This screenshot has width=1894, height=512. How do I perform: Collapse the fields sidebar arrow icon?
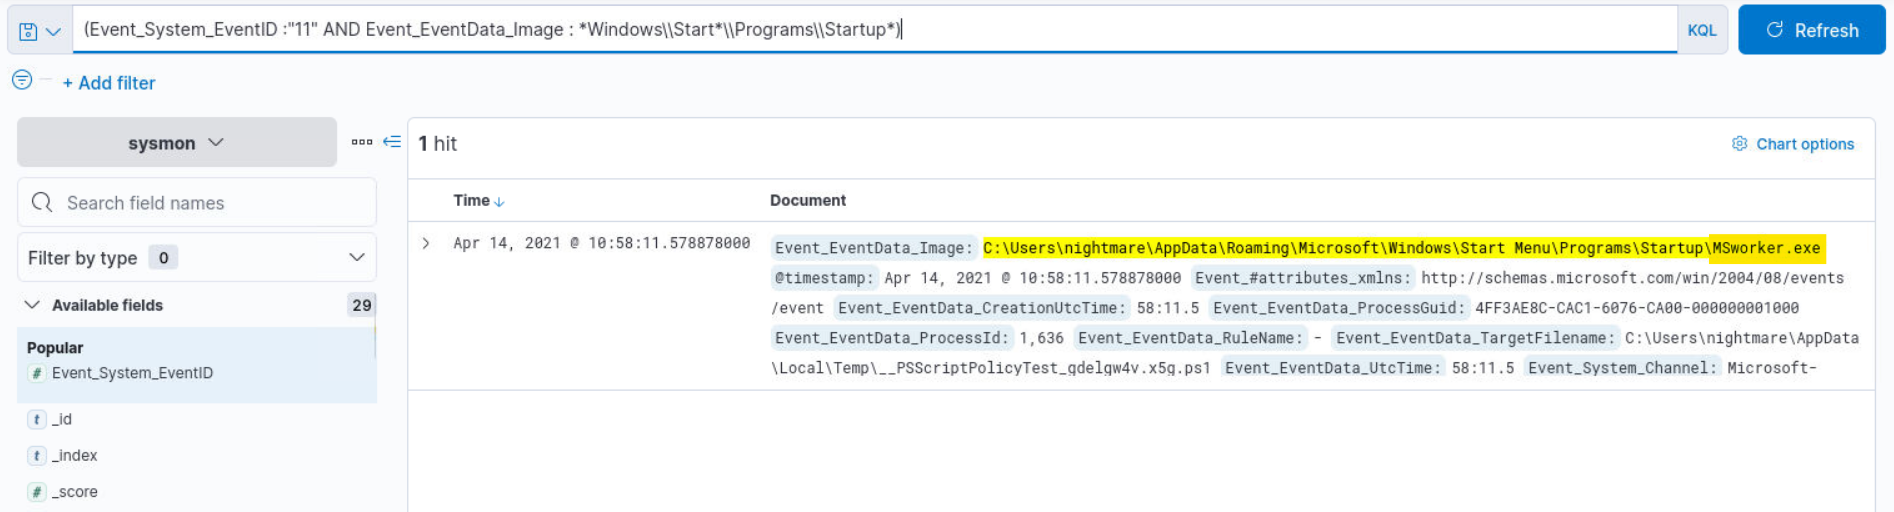pos(392,142)
